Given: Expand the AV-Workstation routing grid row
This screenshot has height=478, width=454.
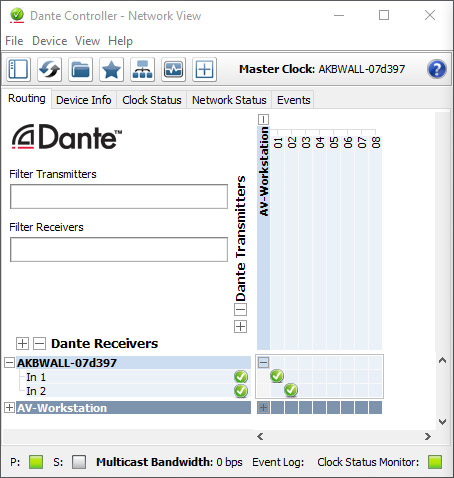Looking at the screenshot, I should click(263, 407).
